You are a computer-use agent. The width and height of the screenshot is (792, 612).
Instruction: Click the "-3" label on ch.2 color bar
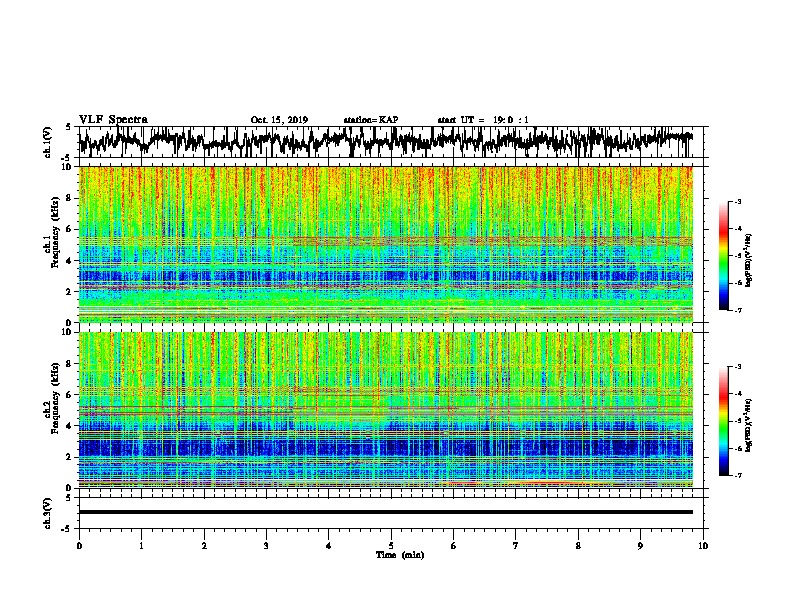738,367
